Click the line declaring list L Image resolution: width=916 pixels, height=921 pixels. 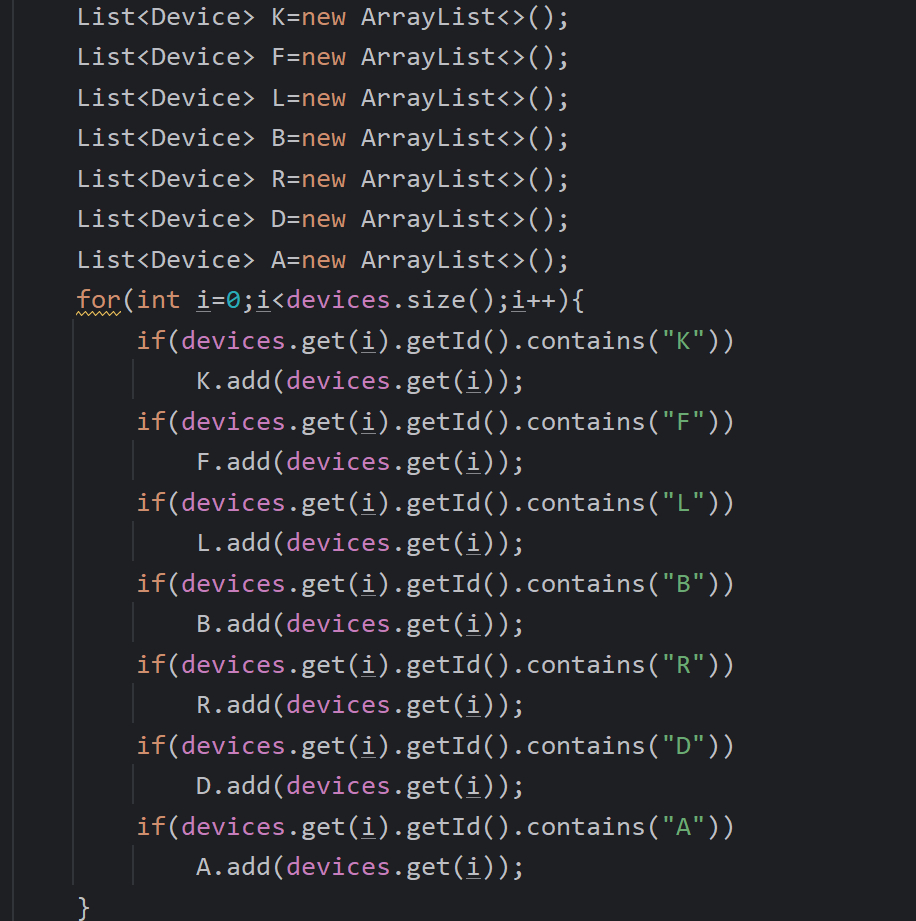[x=323, y=98]
